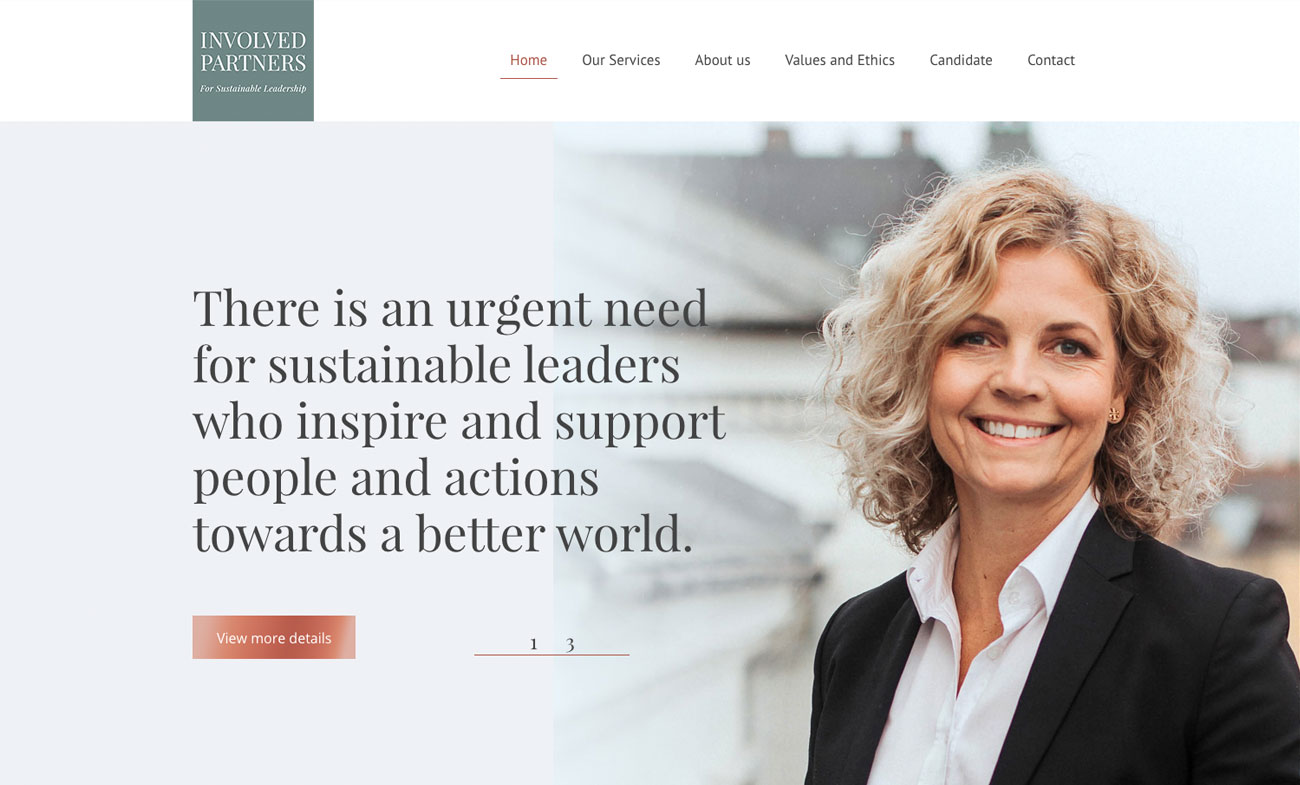1300x785 pixels.
Task: Navigate to the Contact page
Action: (x=1051, y=60)
